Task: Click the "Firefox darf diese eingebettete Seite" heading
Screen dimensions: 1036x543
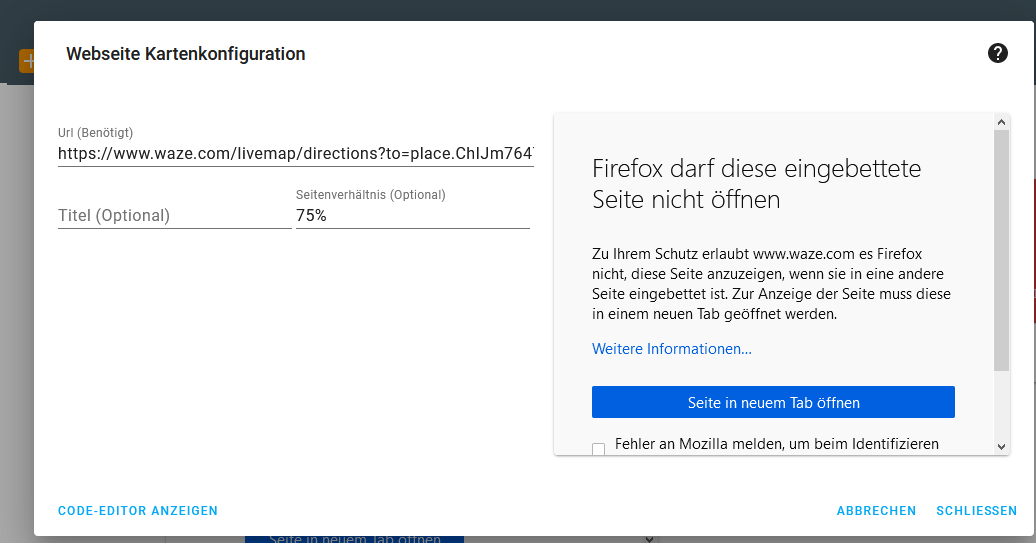Action: [x=756, y=183]
